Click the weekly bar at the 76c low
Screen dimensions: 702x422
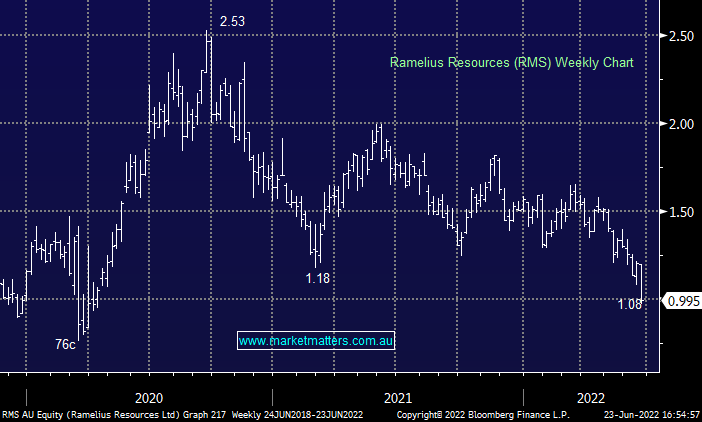click(82, 315)
